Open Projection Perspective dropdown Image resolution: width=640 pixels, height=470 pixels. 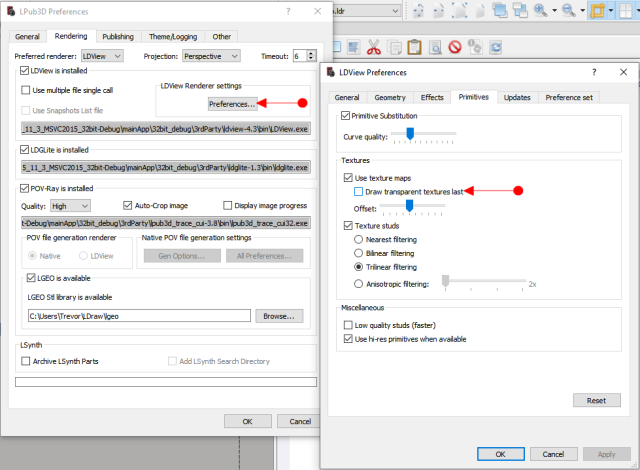pyautogui.click(x=211, y=56)
